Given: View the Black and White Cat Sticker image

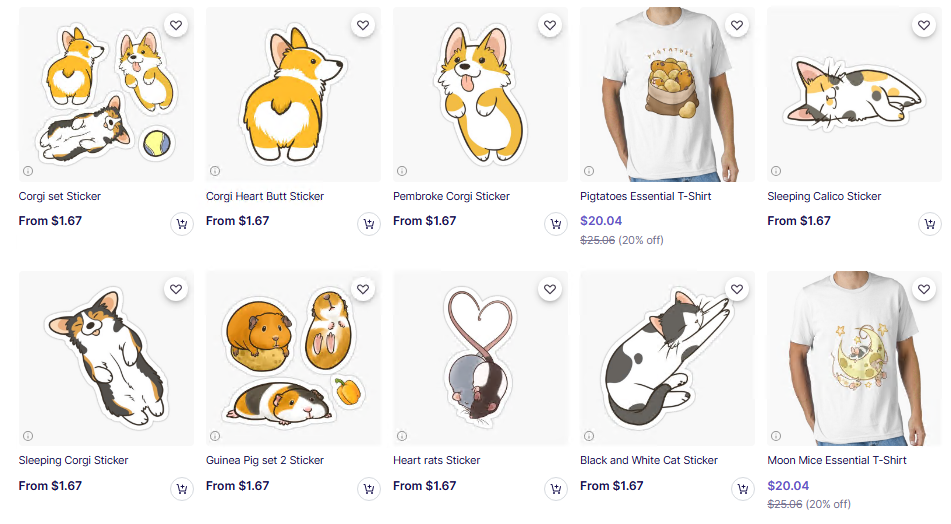Looking at the screenshot, I should tap(661, 359).
